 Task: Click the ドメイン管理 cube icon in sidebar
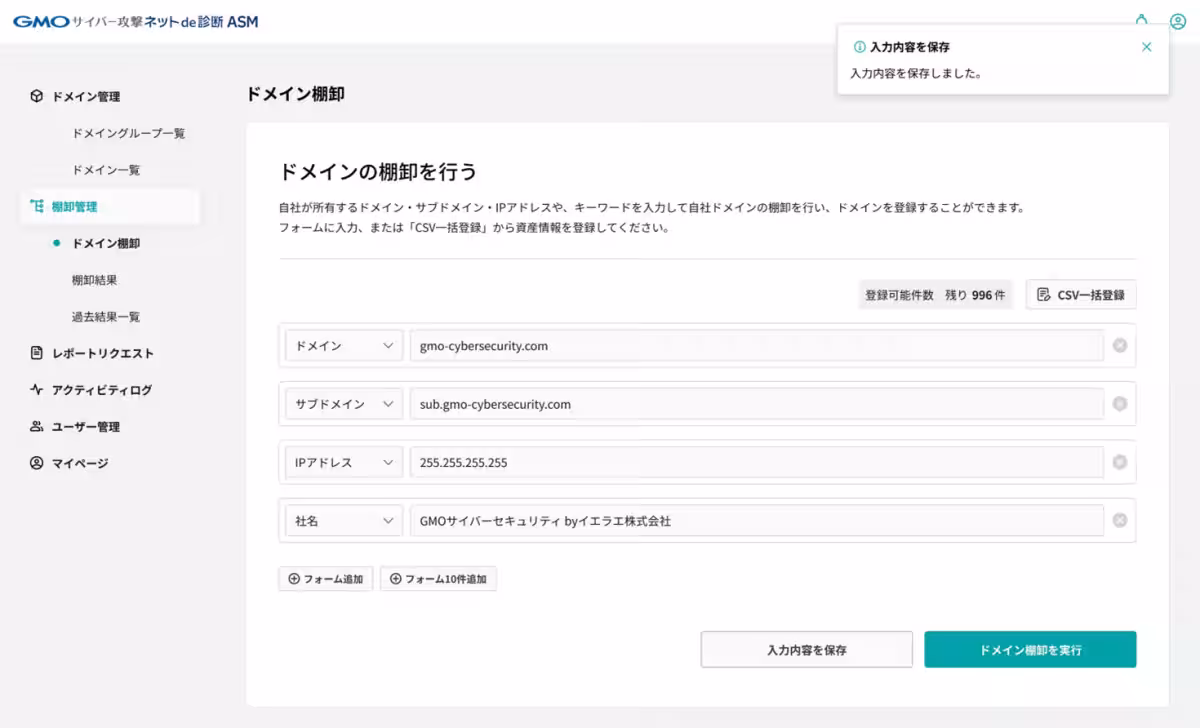38,96
